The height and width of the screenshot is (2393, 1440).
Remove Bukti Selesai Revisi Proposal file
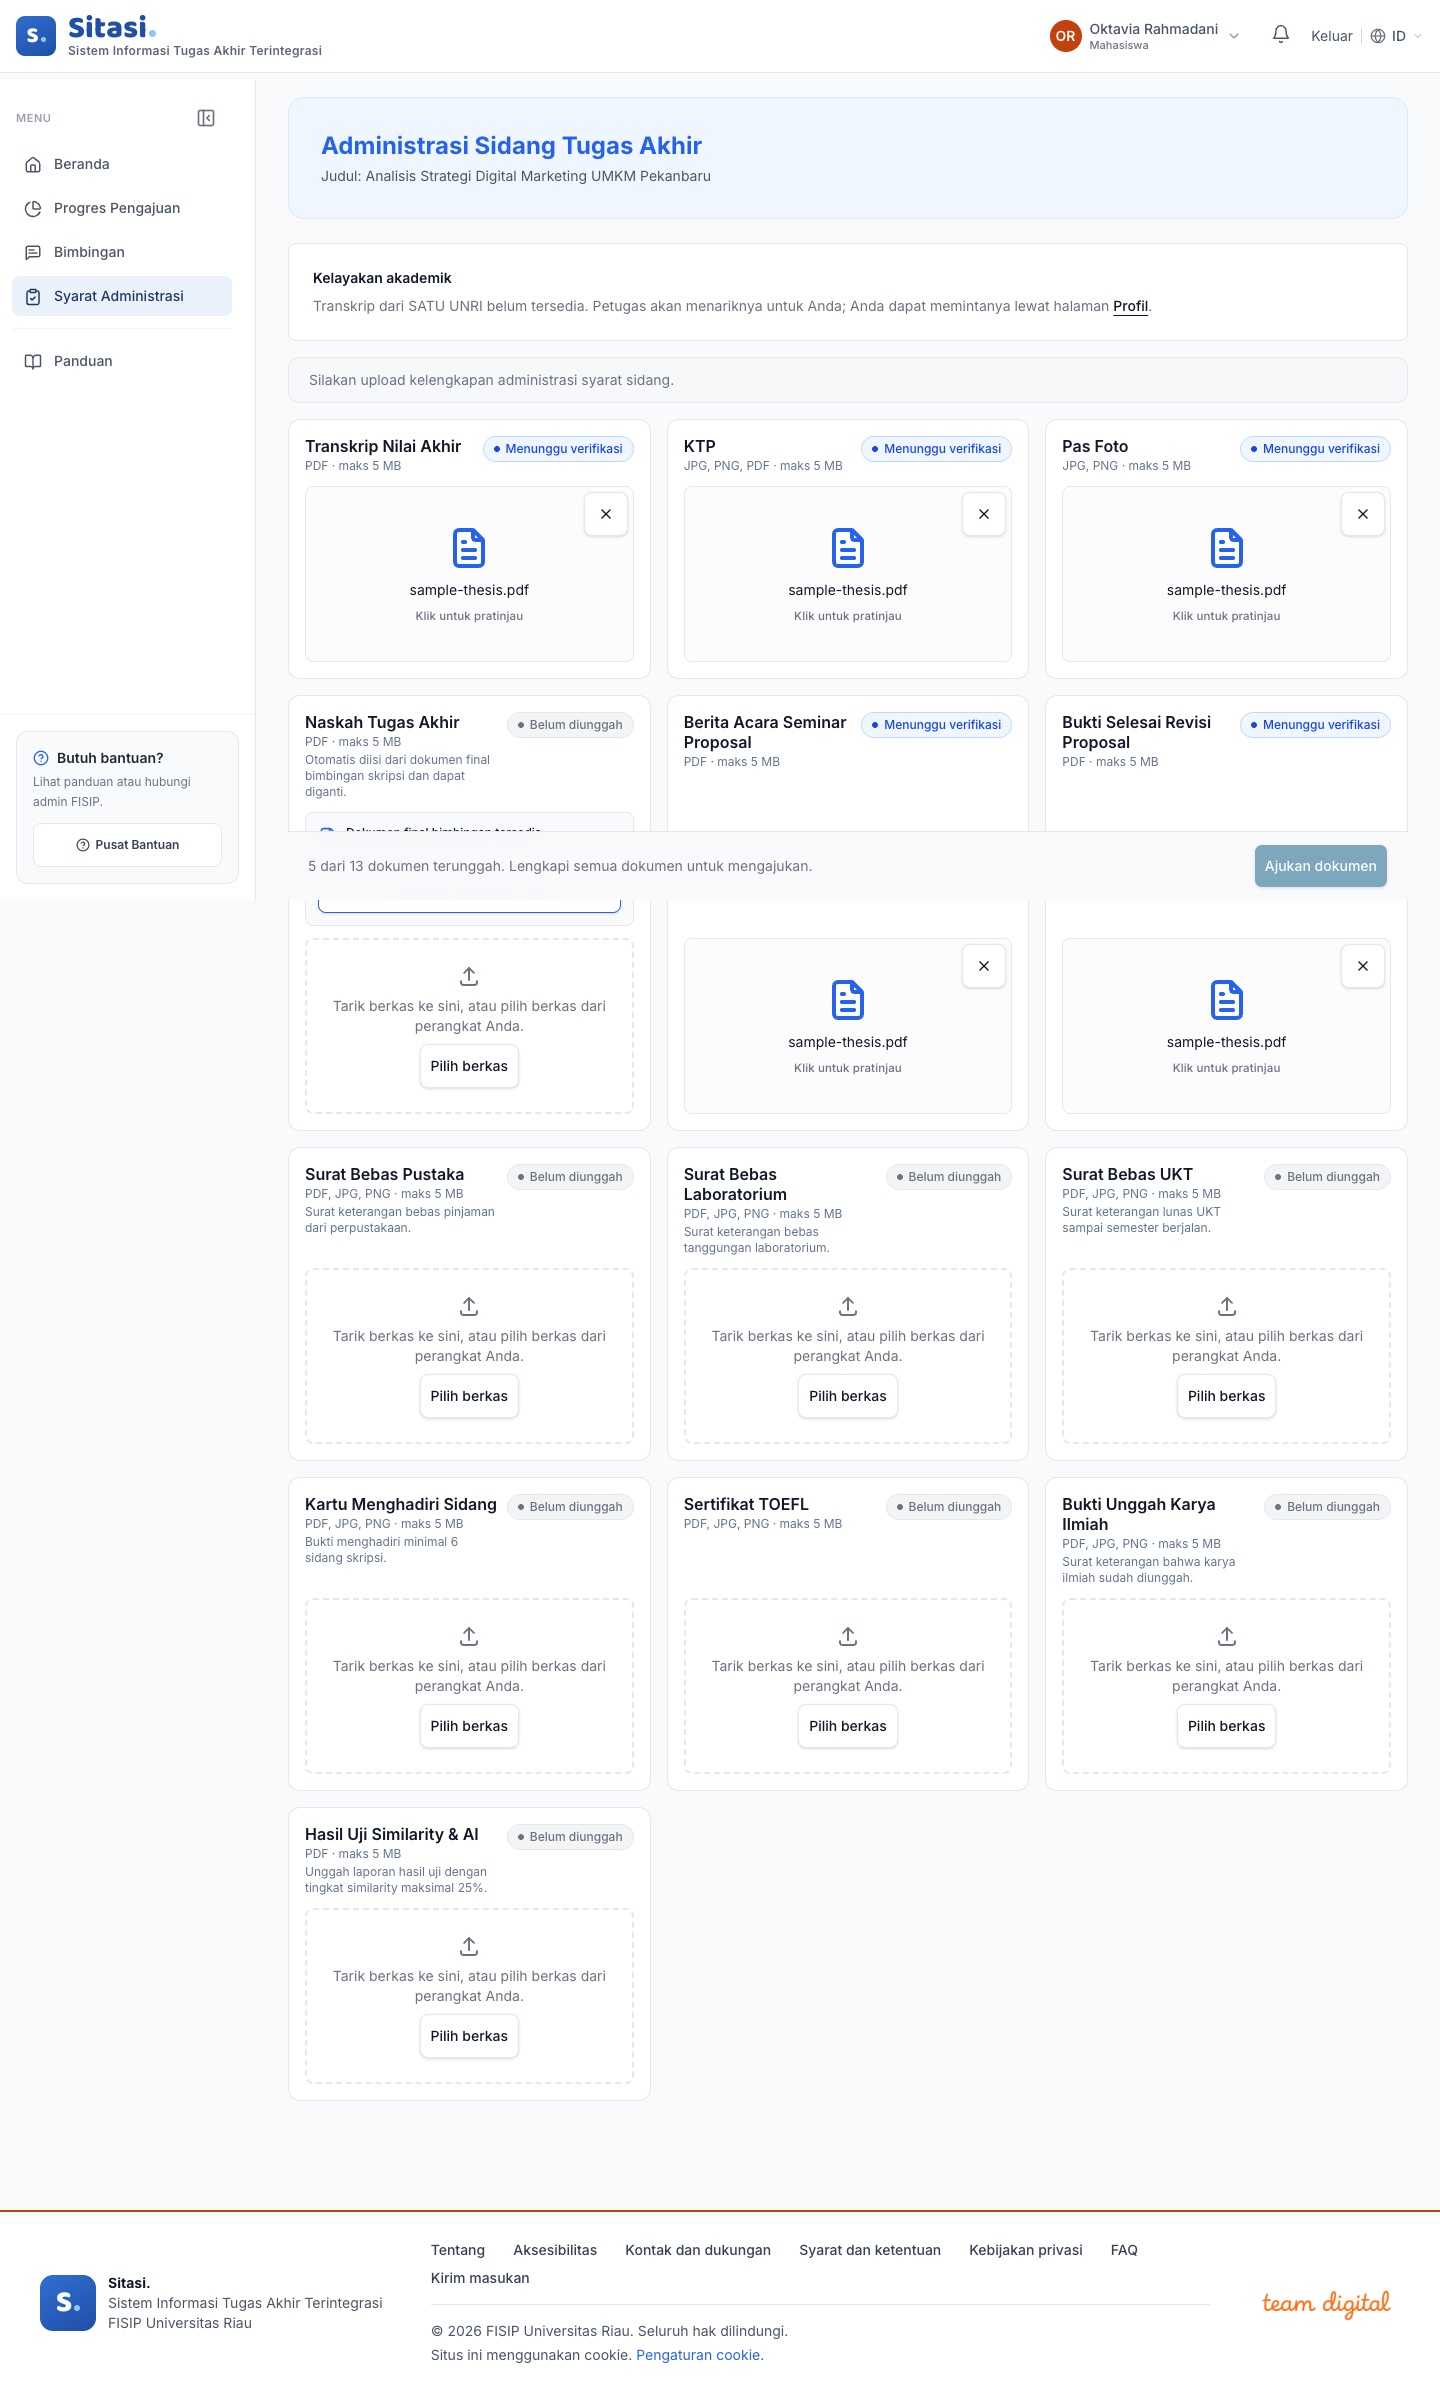point(1363,966)
